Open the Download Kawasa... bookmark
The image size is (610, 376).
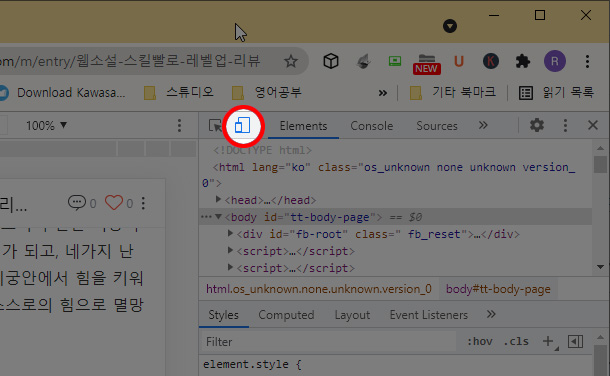click(x=62, y=93)
